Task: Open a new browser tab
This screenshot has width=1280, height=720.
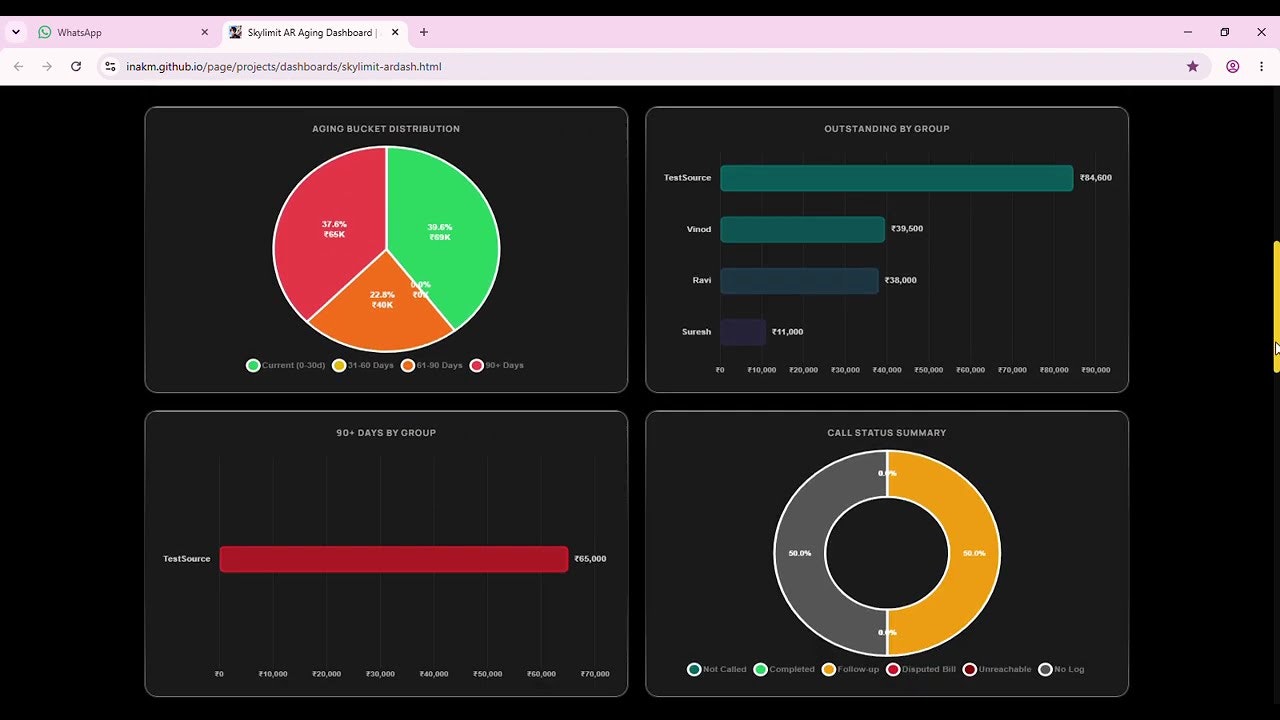Action: pos(424,32)
